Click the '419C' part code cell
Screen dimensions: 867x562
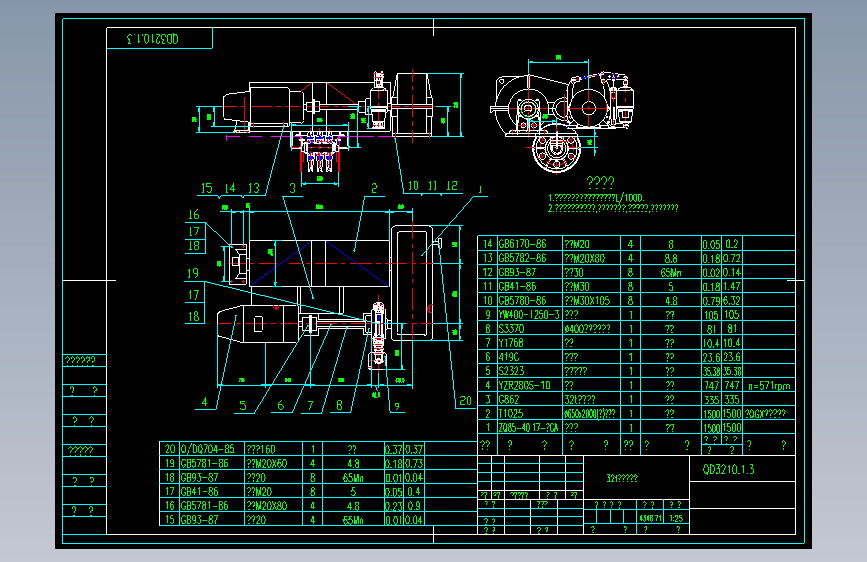509,357
